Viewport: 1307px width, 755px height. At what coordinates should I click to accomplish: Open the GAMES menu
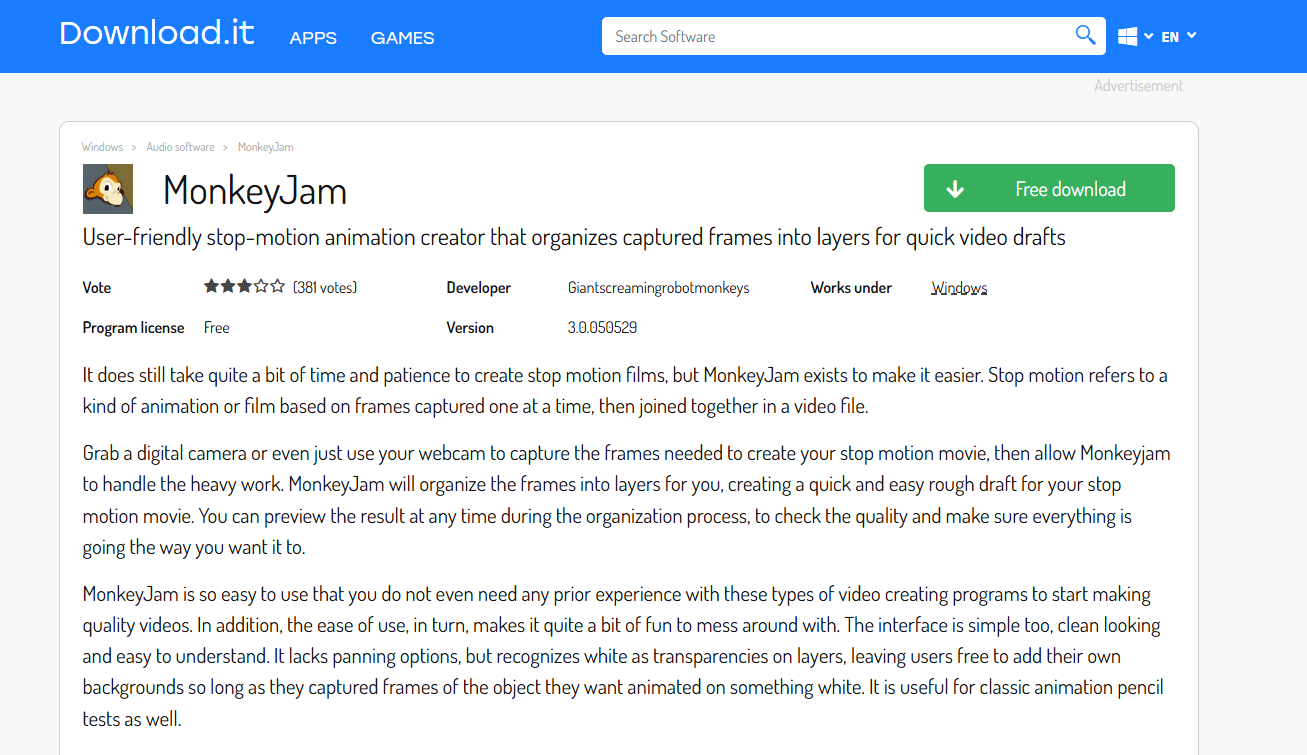coord(402,38)
